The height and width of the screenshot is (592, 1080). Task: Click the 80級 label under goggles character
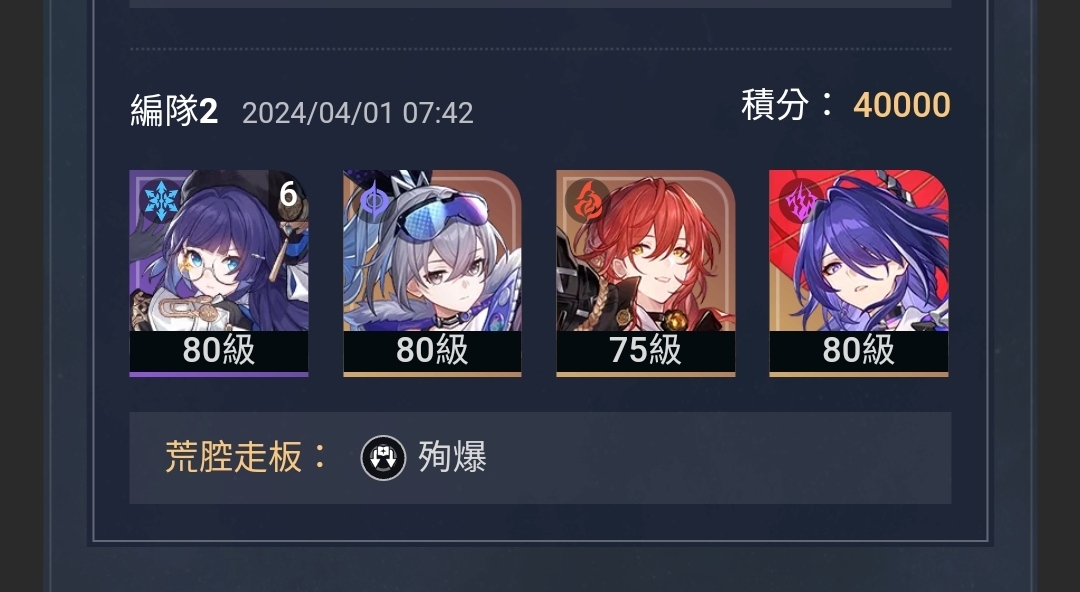432,350
